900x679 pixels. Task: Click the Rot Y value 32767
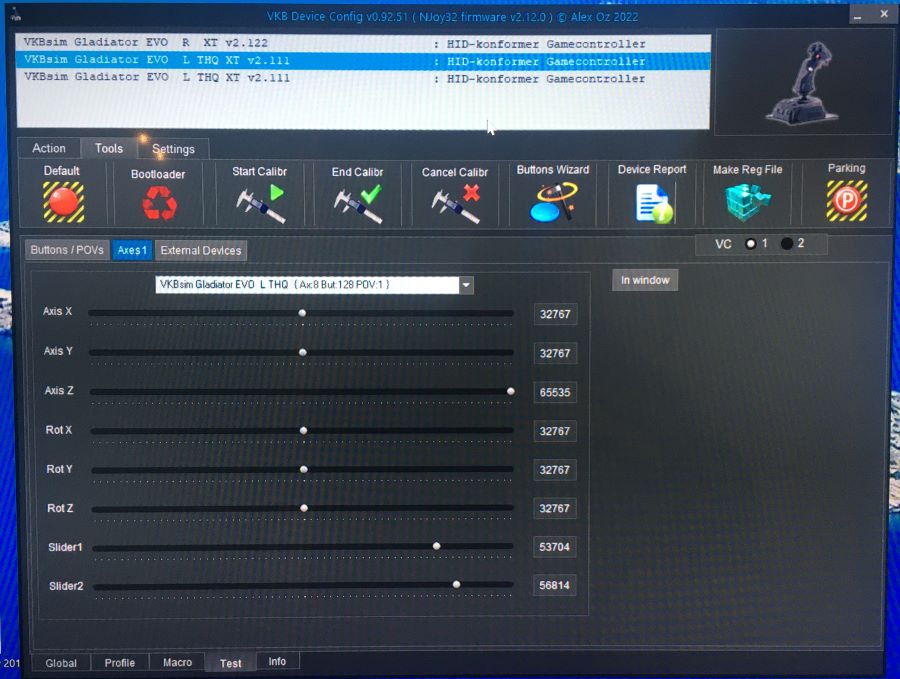[554, 470]
